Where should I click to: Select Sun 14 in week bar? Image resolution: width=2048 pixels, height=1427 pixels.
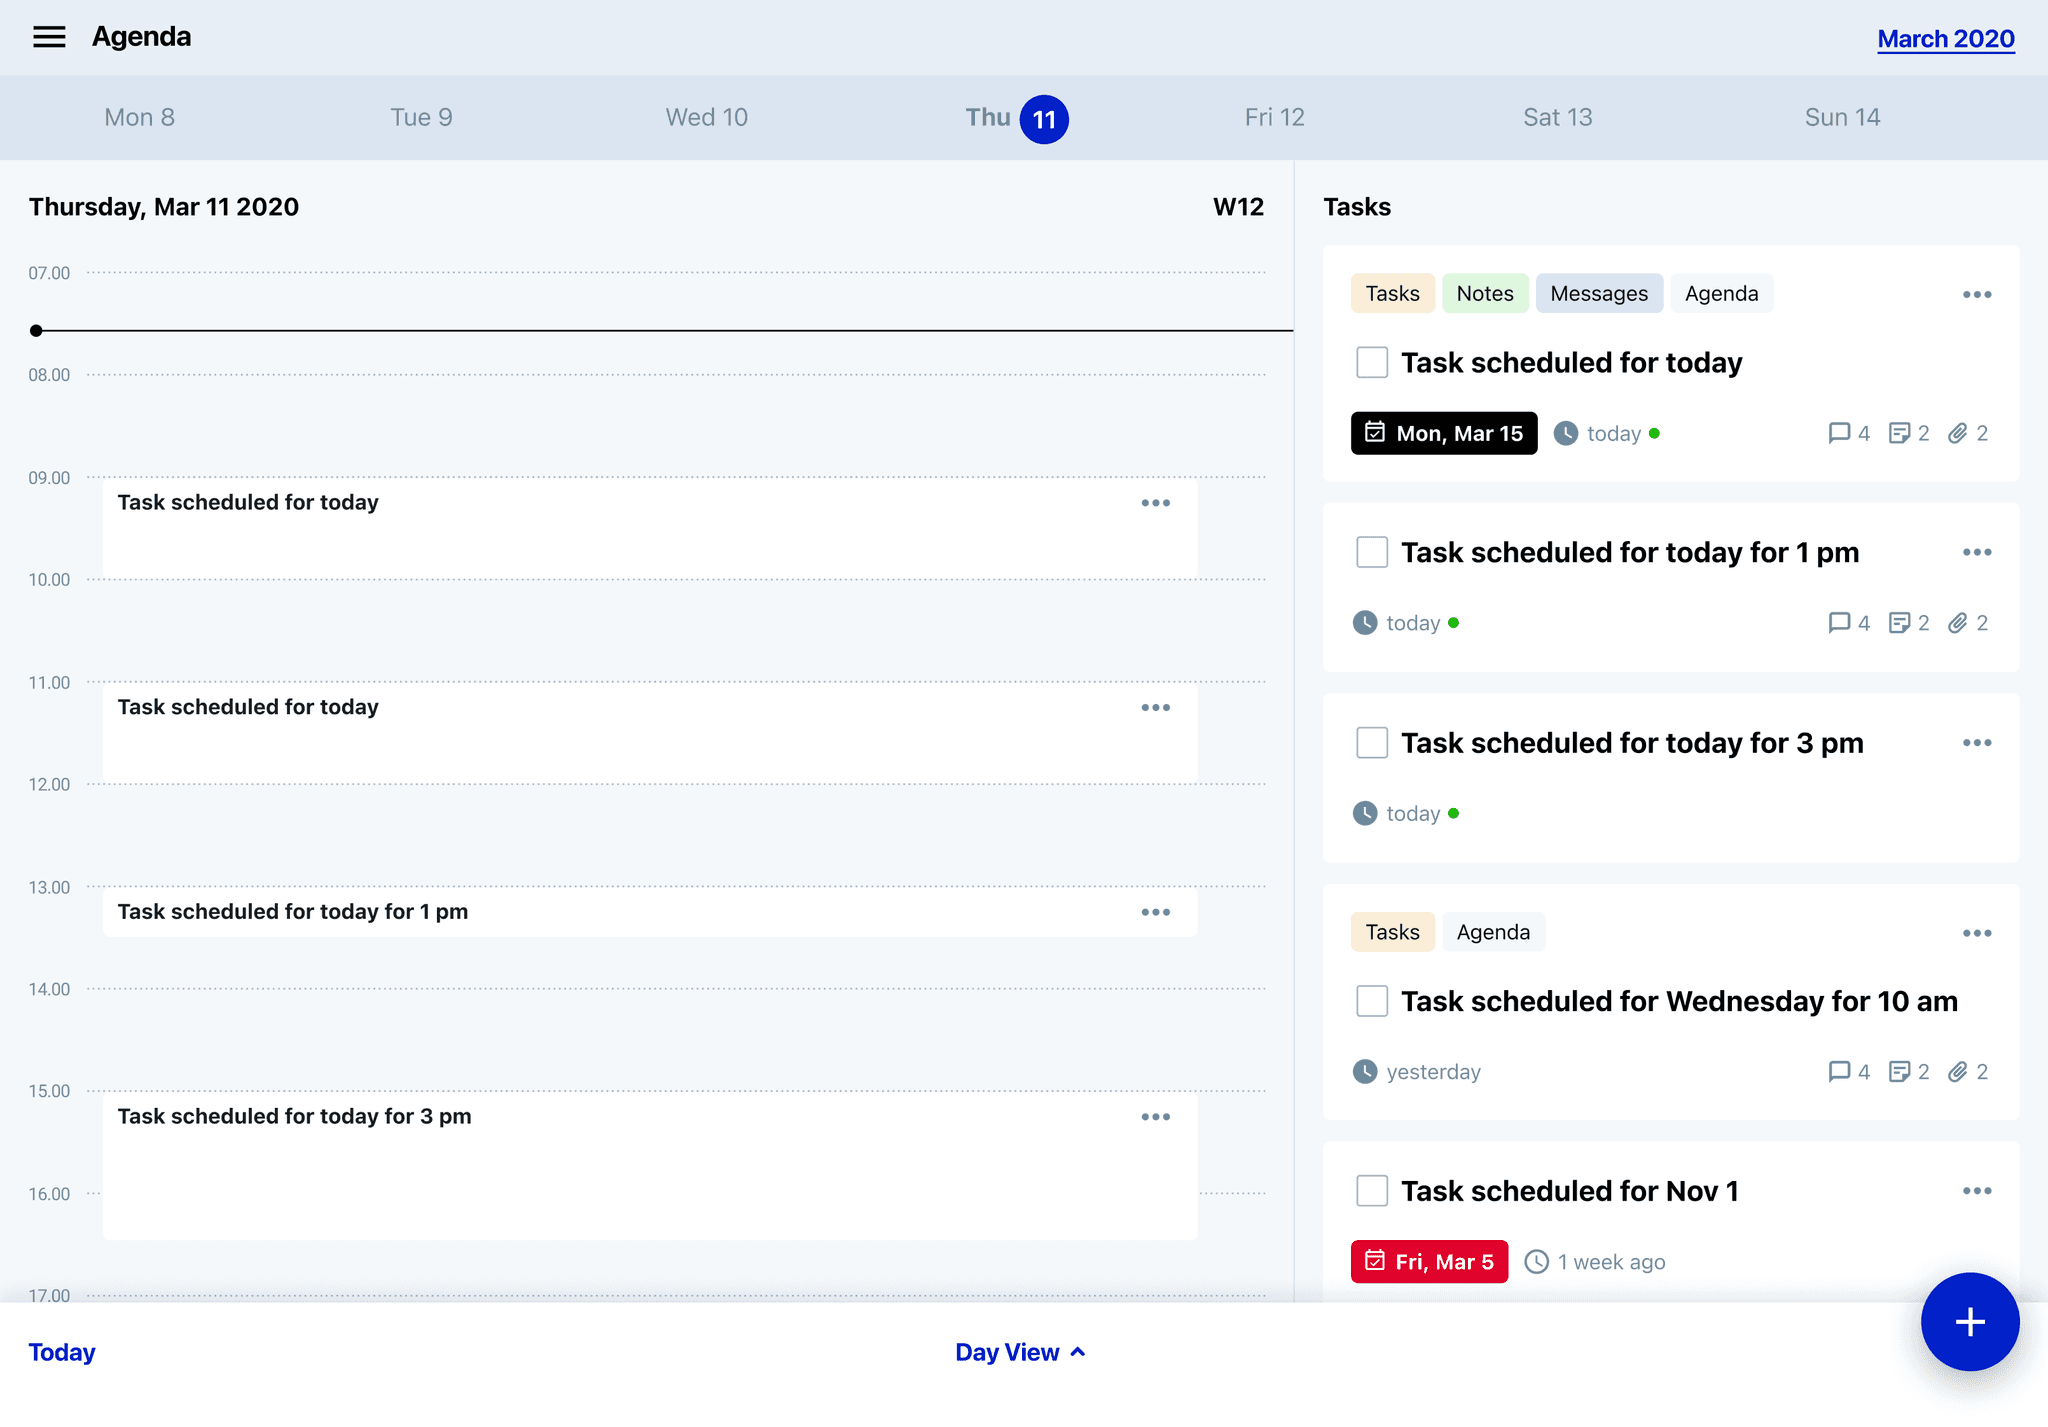coord(1842,118)
